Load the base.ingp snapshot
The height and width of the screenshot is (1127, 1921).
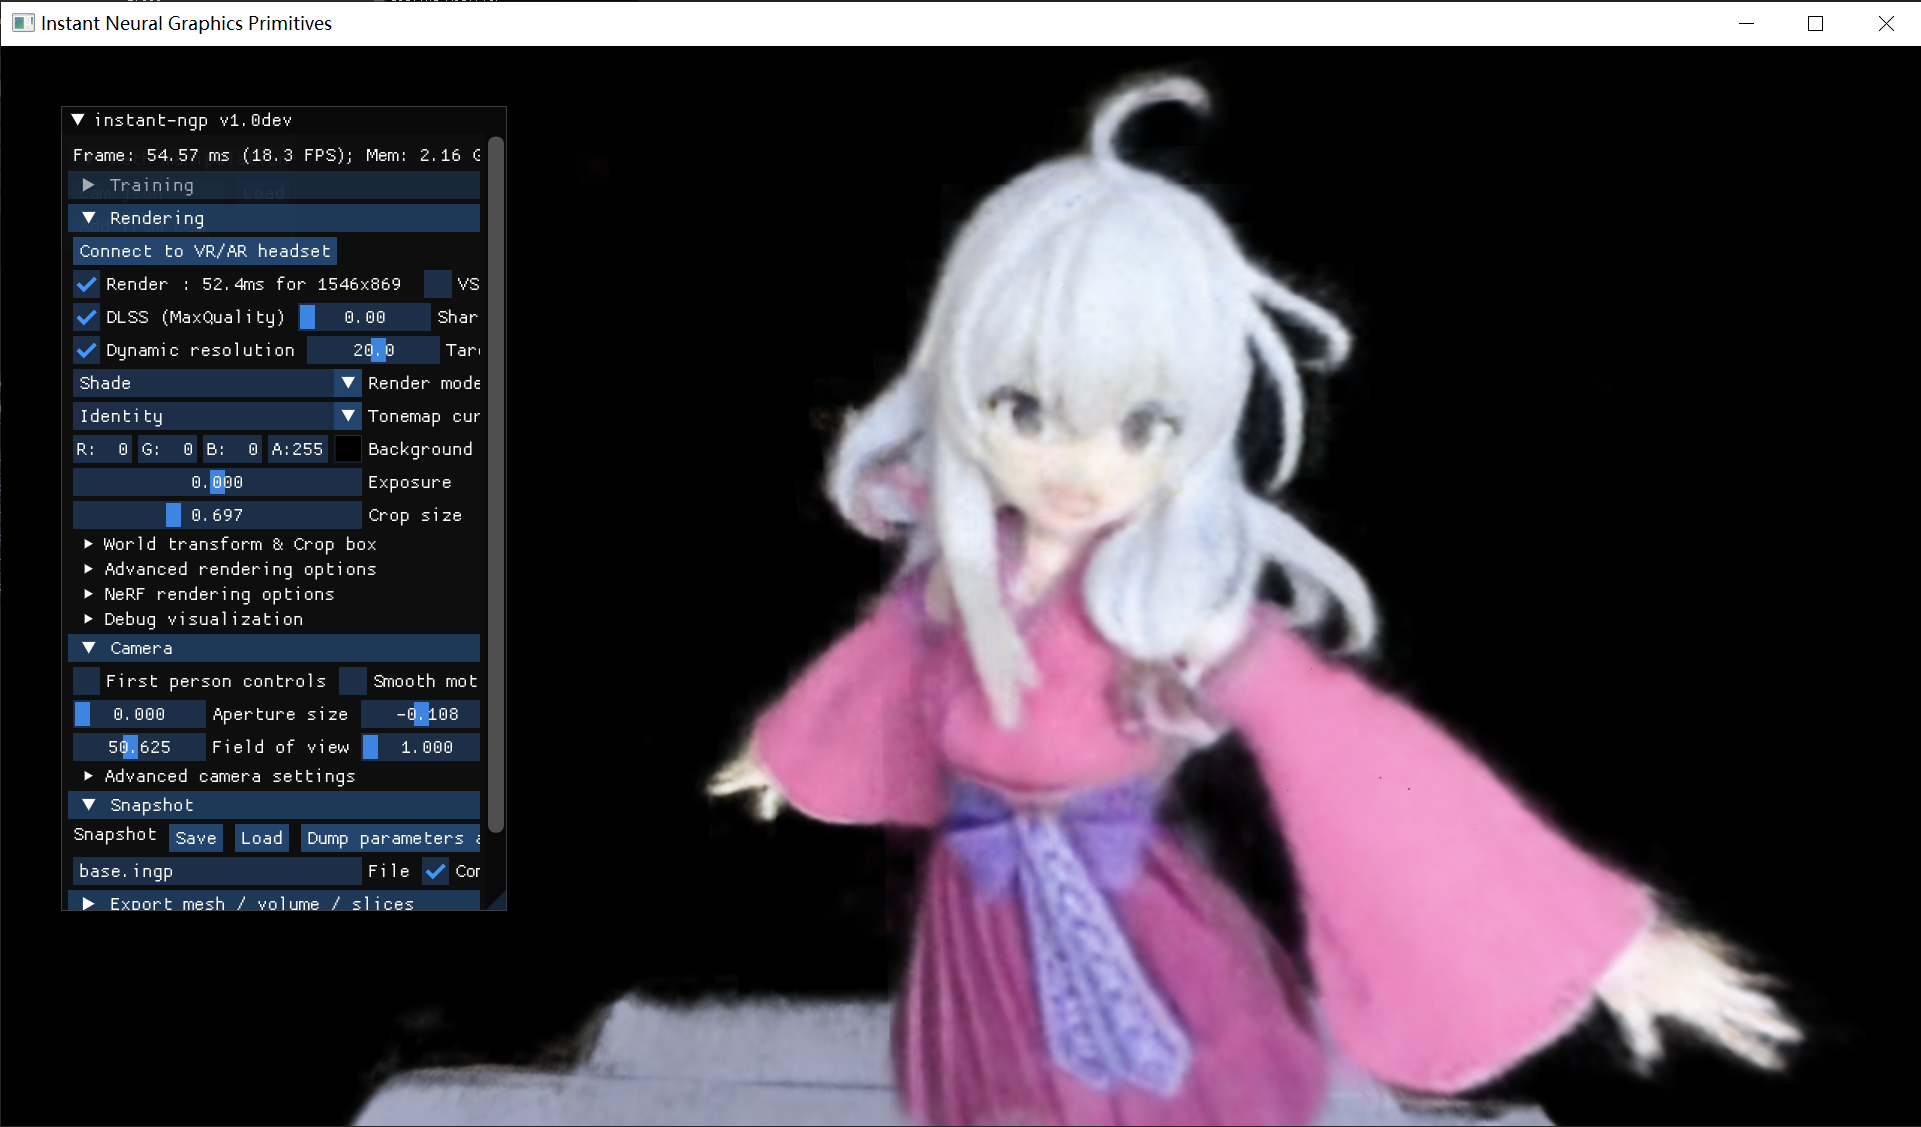point(261,838)
